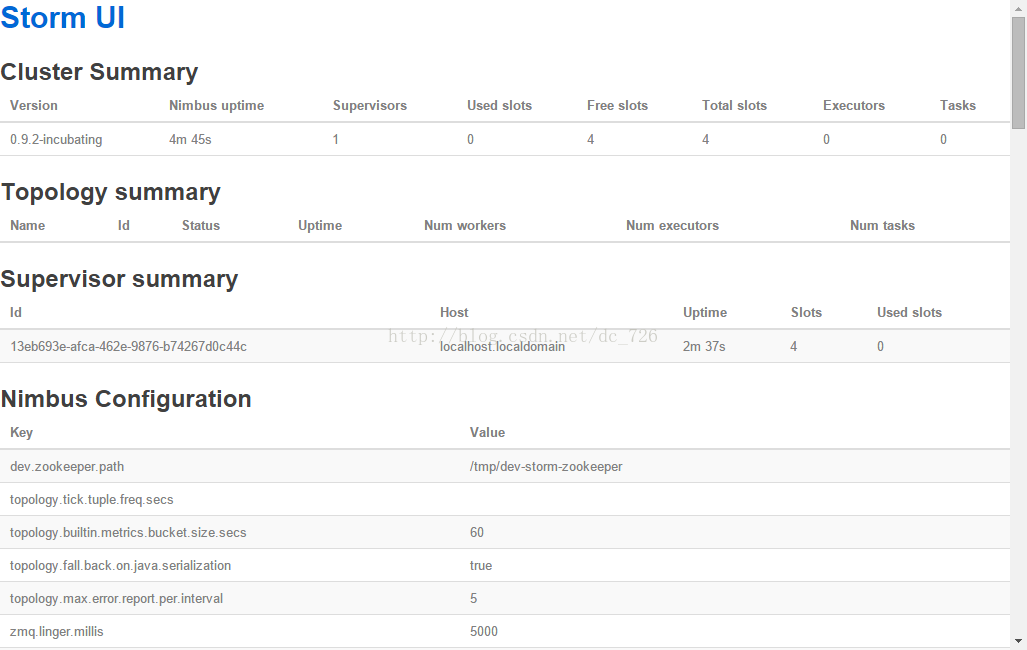Select the topology.tick.tuple.freq.secs key
The width and height of the screenshot is (1027, 650).
(92, 500)
